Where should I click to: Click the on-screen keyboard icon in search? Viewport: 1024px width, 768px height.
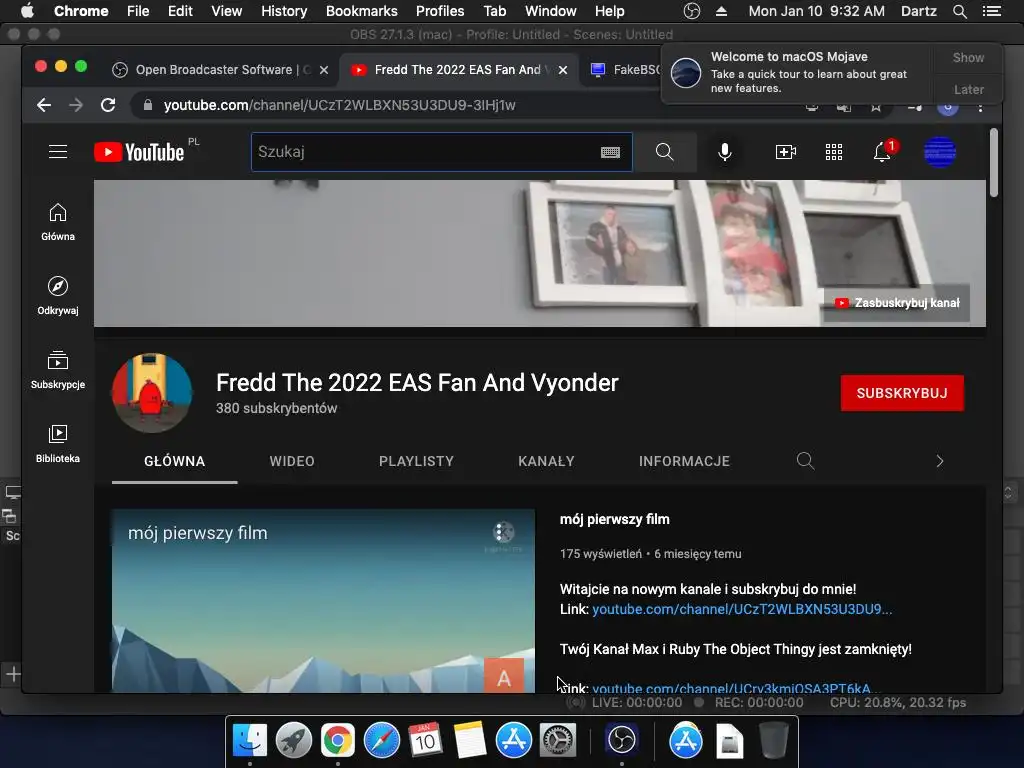point(610,152)
